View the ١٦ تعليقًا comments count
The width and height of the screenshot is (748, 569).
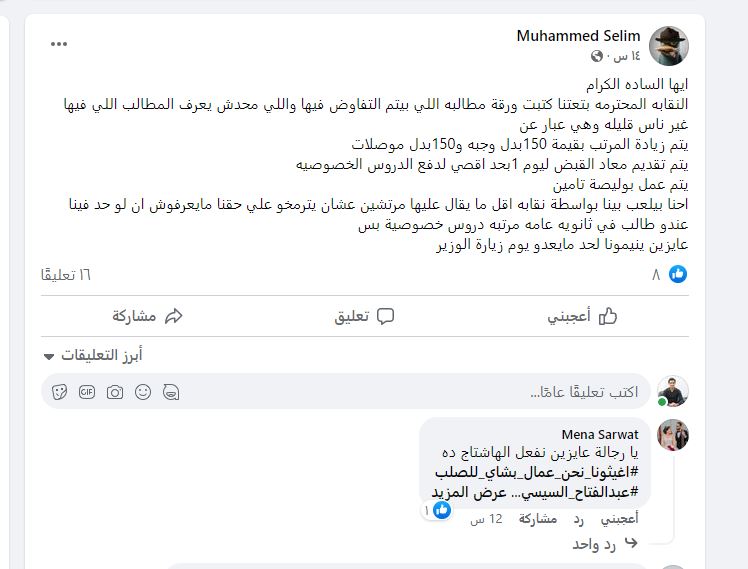tap(66, 274)
